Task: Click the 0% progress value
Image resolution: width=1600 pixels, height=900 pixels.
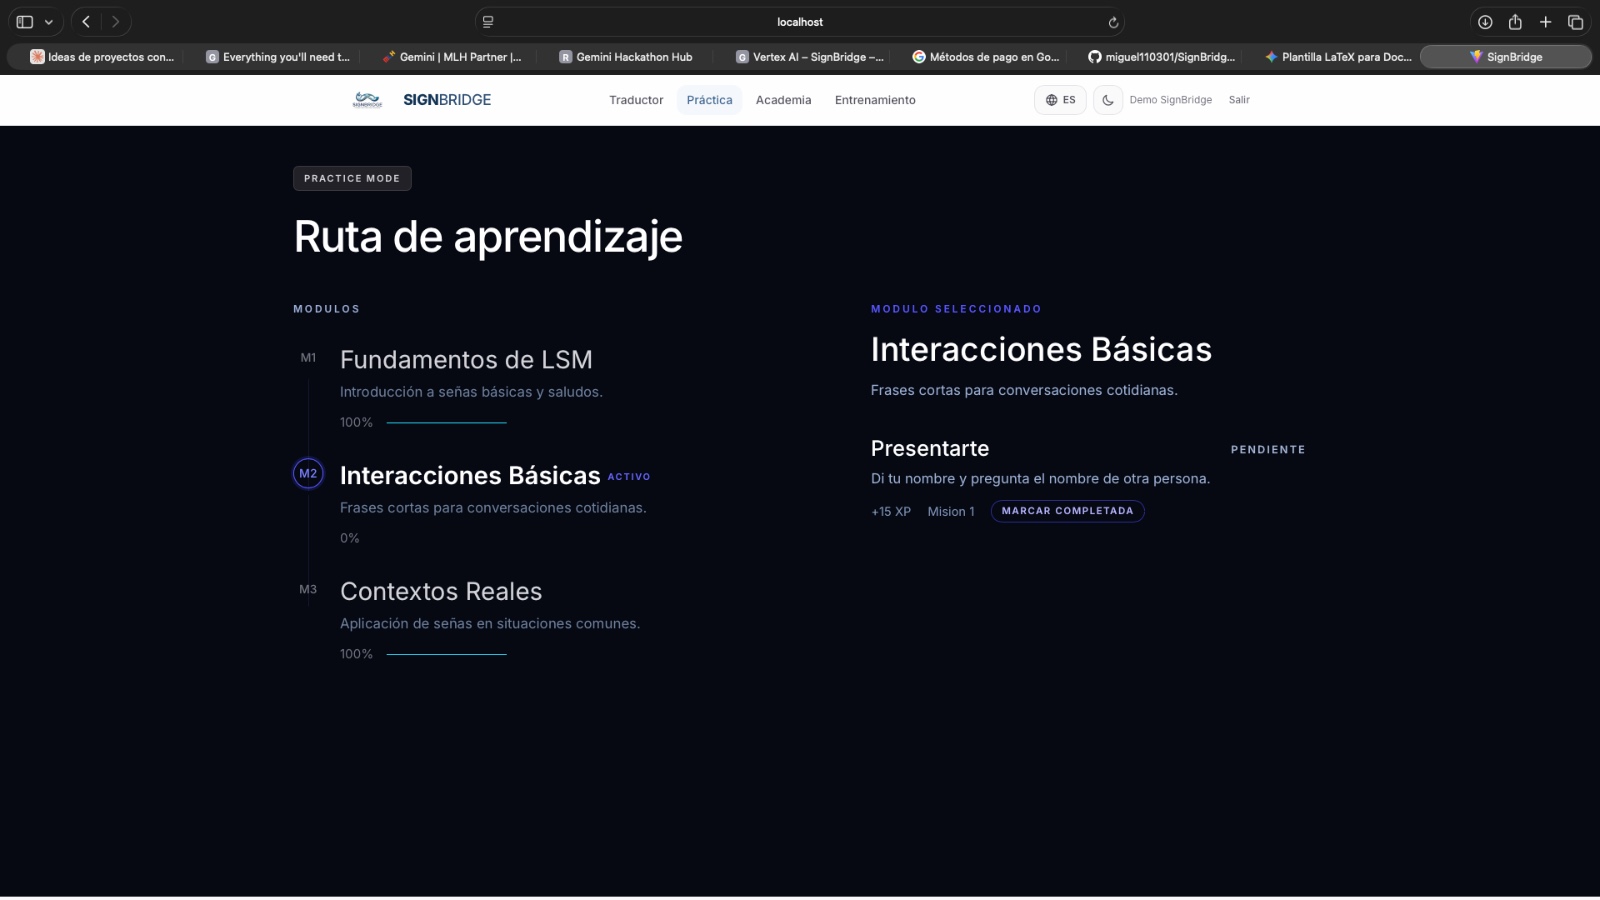Action: pos(349,539)
